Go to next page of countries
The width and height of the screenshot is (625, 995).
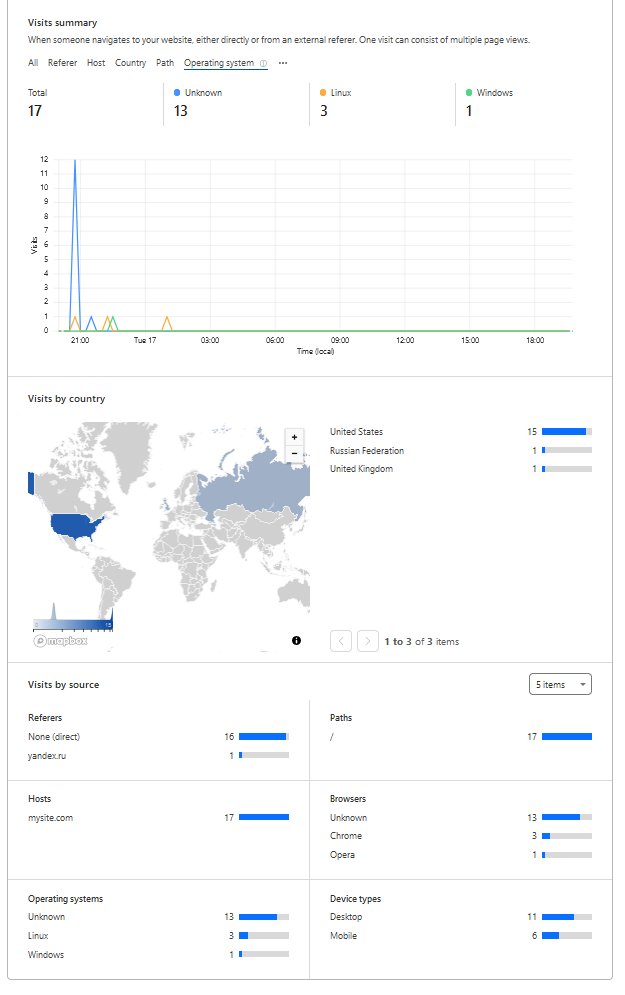pyautogui.click(x=367, y=641)
